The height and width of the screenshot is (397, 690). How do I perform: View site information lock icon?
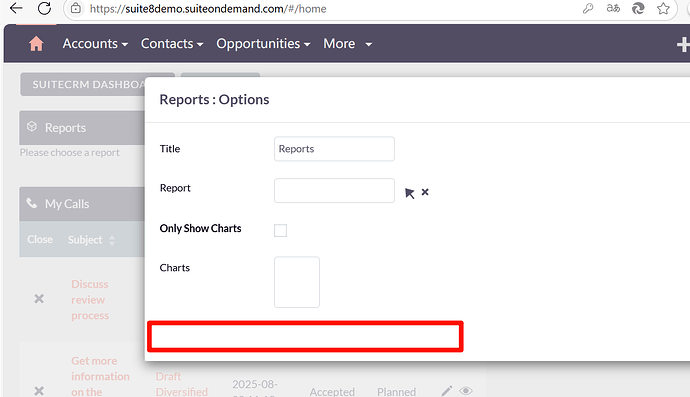coord(76,8)
